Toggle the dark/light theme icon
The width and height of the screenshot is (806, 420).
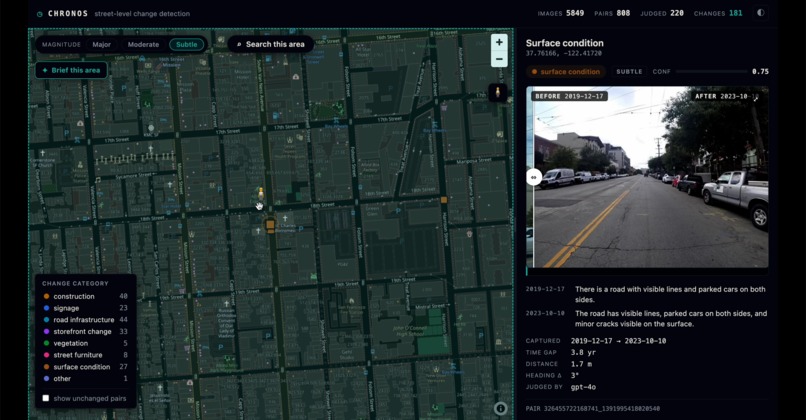pyautogui.click(x=760, y=13)
